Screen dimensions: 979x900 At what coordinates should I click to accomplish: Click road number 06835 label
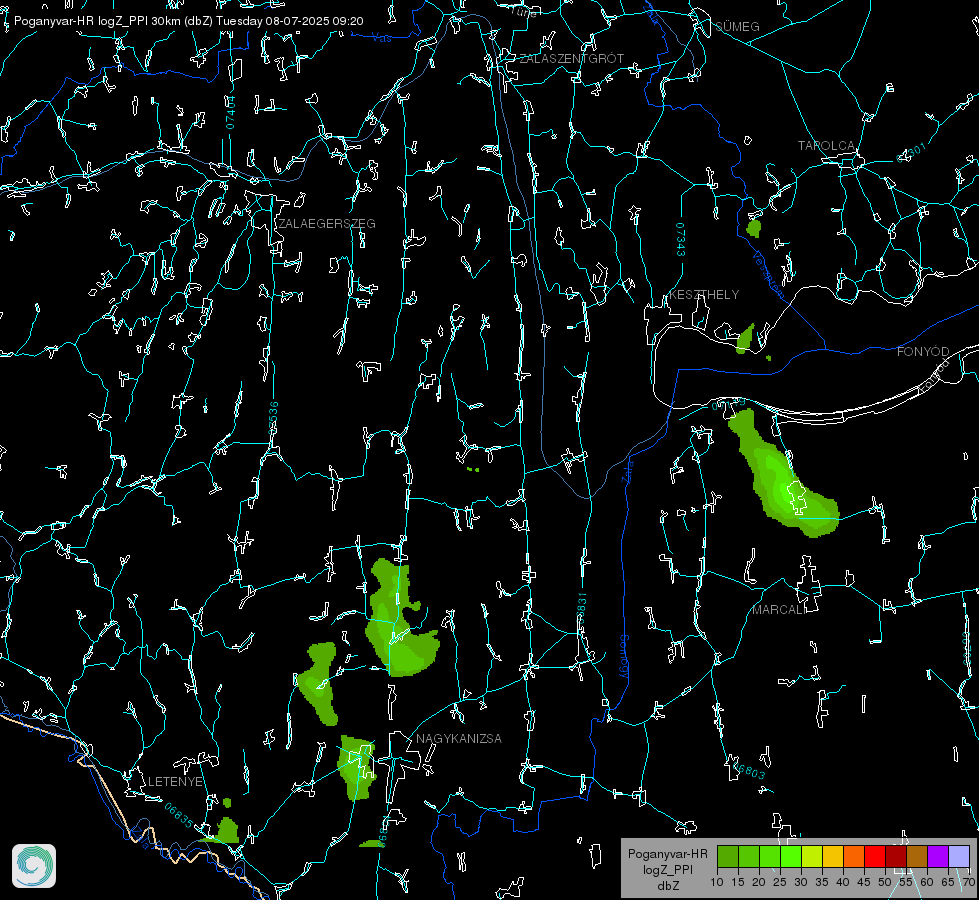pos(179,816)
